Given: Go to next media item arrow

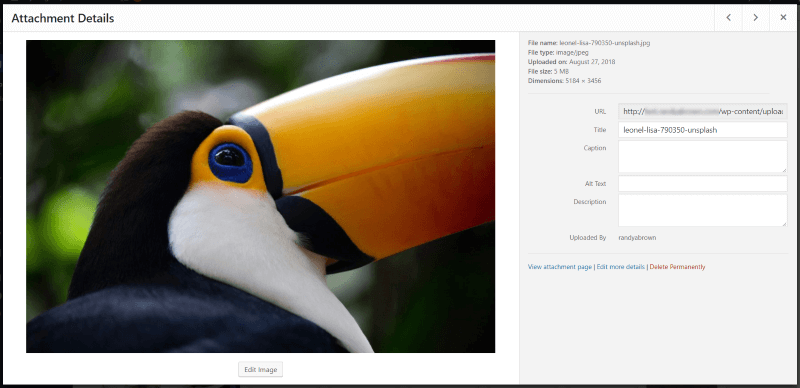Looking at the screenshot, I should pyautogui.click(x=756, y=17).
